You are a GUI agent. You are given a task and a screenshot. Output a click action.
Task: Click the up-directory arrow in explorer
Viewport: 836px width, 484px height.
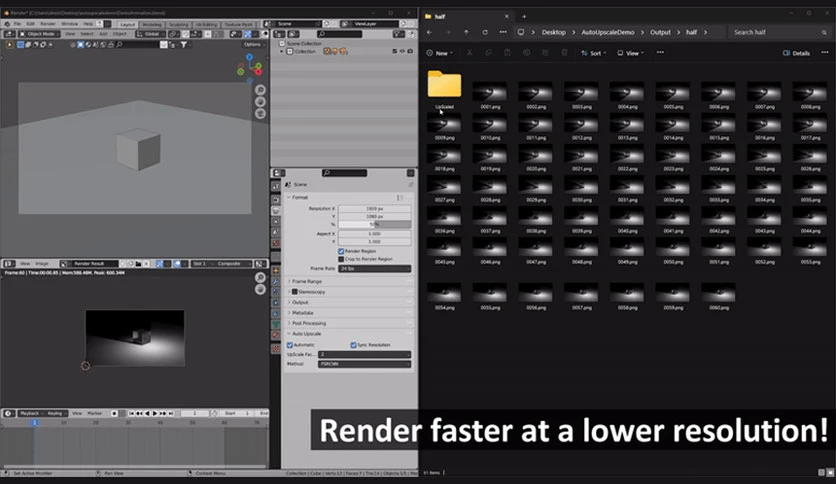click(x=467, y=32)
